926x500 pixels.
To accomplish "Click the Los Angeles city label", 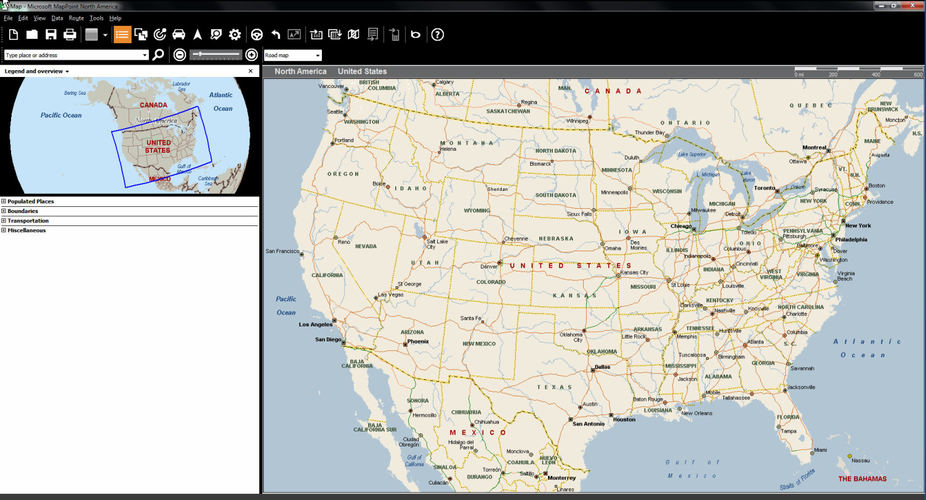I will click(315, 324).
